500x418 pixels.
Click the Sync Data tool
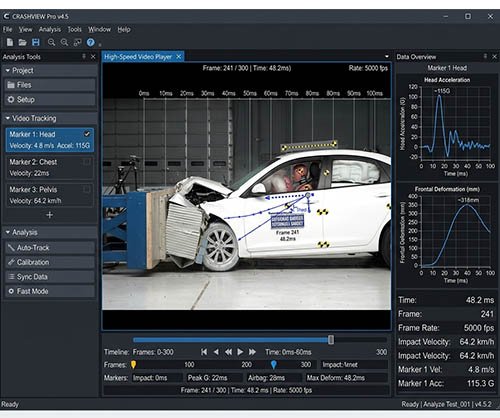[50, 277]
